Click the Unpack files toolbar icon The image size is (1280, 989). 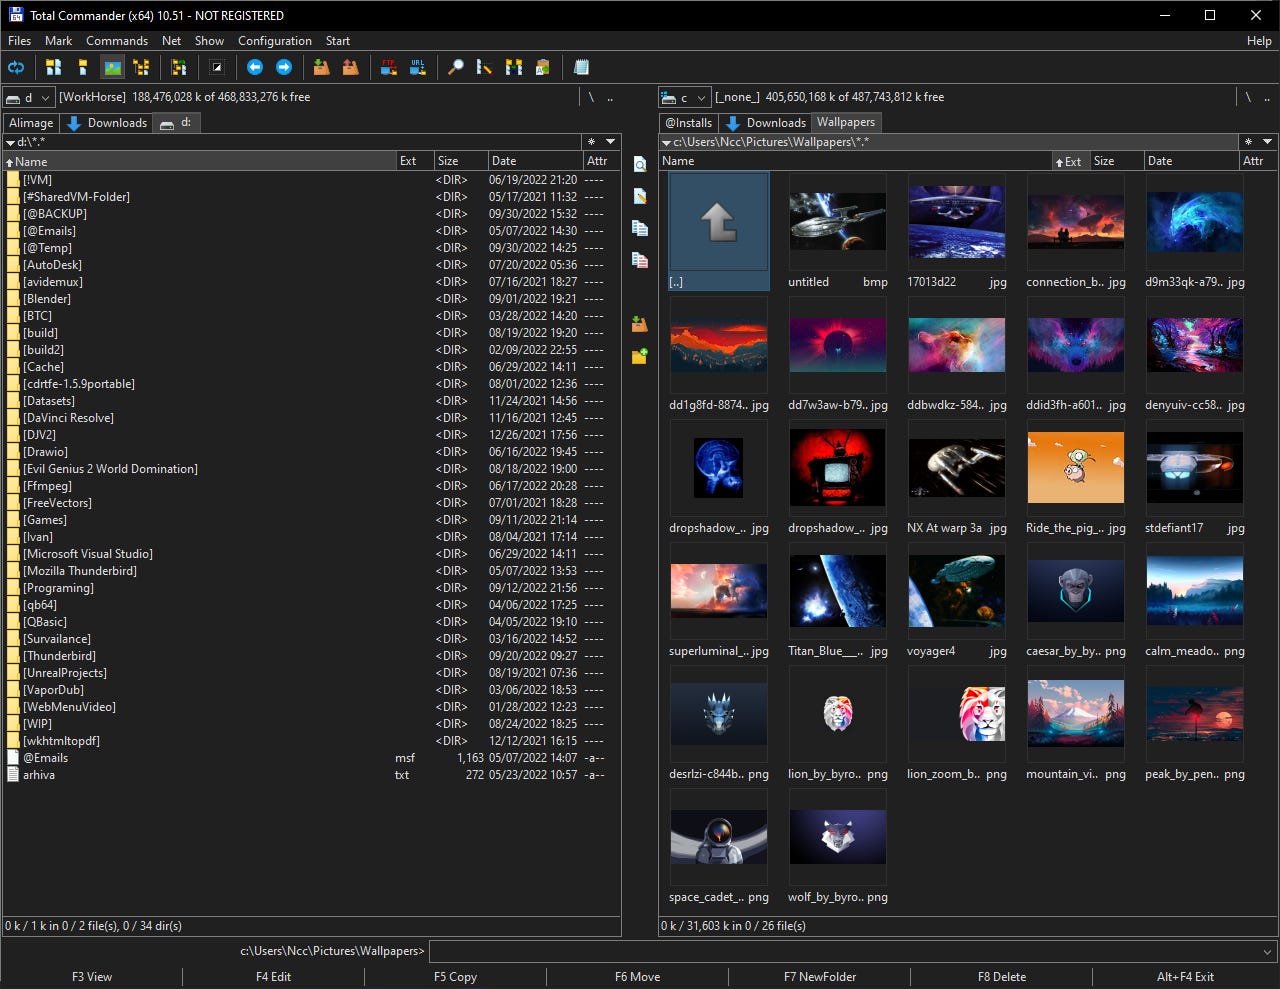click(x=351, y=67)
